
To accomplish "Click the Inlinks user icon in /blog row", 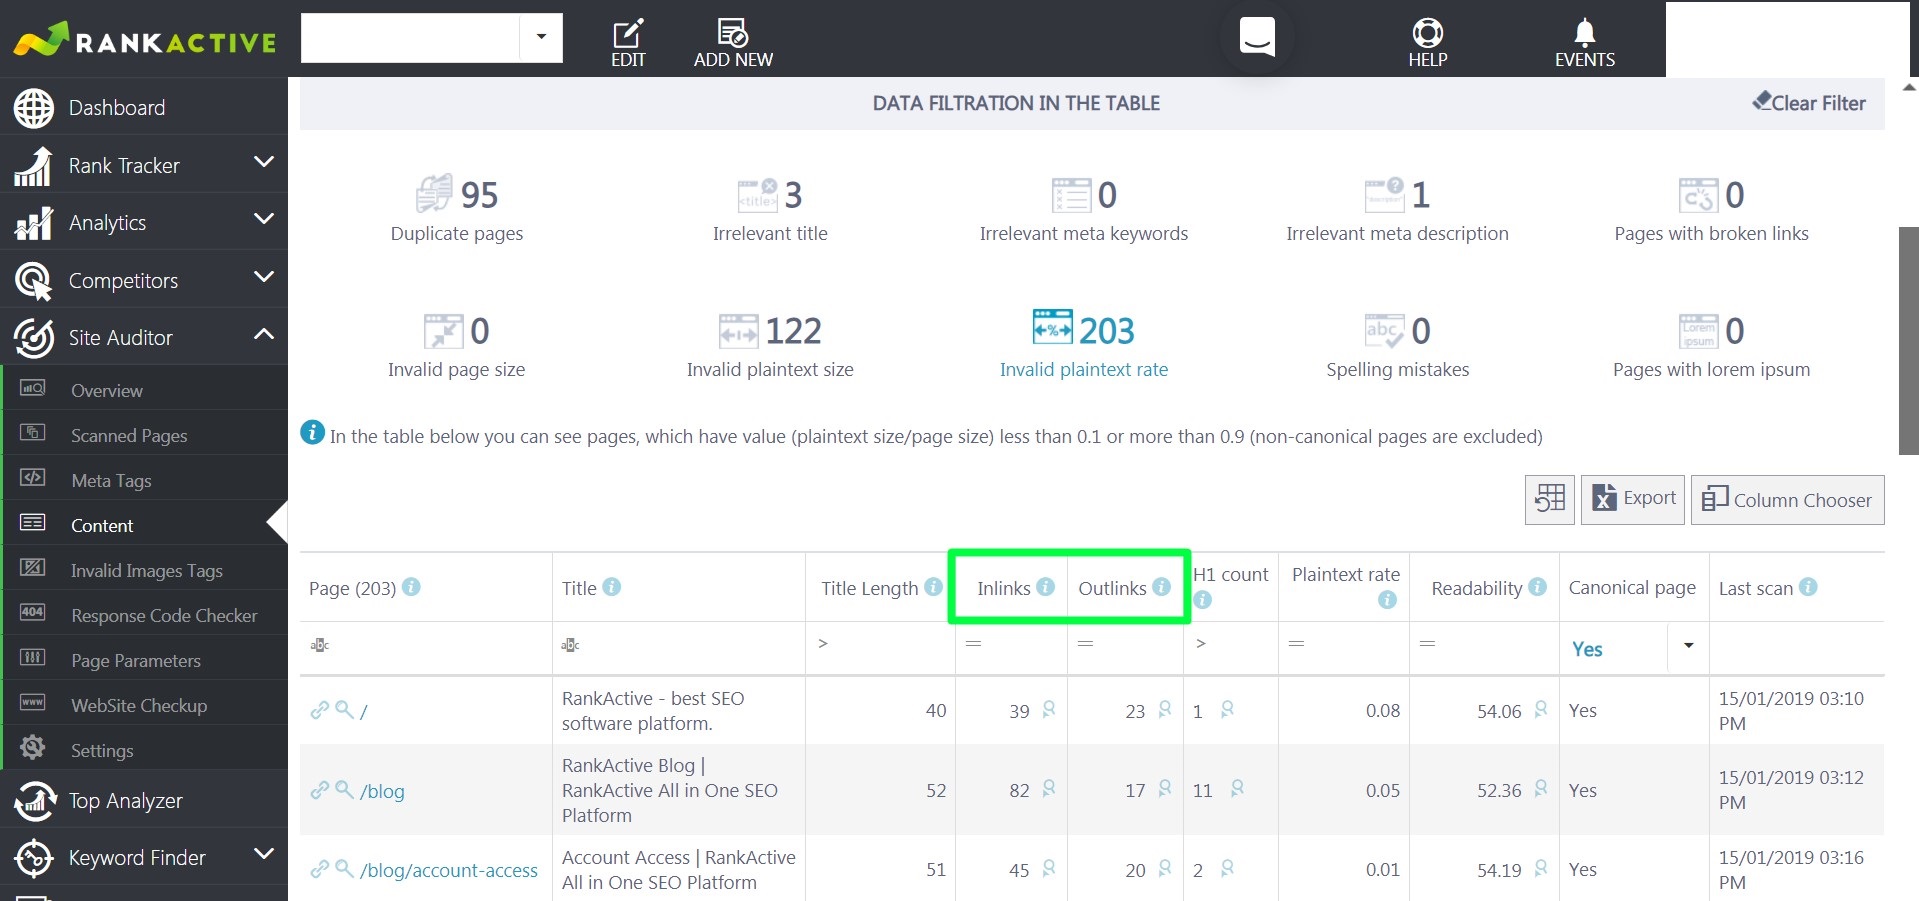I will pos(1048,788).
